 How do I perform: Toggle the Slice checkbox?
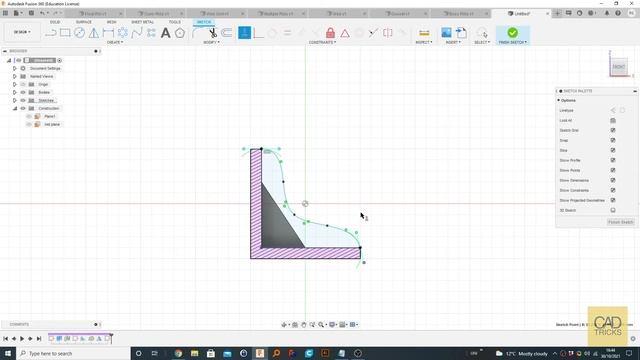pyautogui.click(x=613, y=150)
